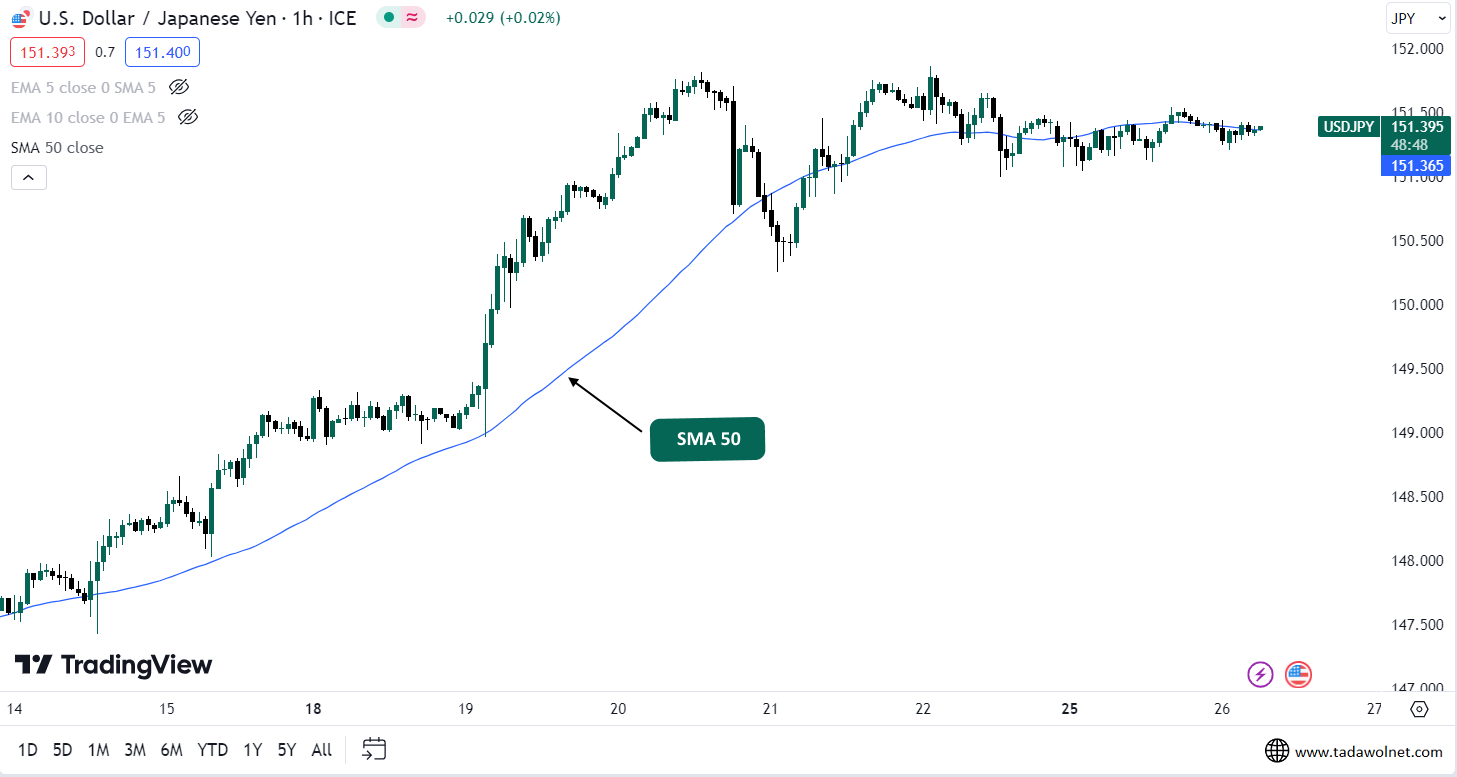
Task: Click the green market status dot
Action: 389,17
